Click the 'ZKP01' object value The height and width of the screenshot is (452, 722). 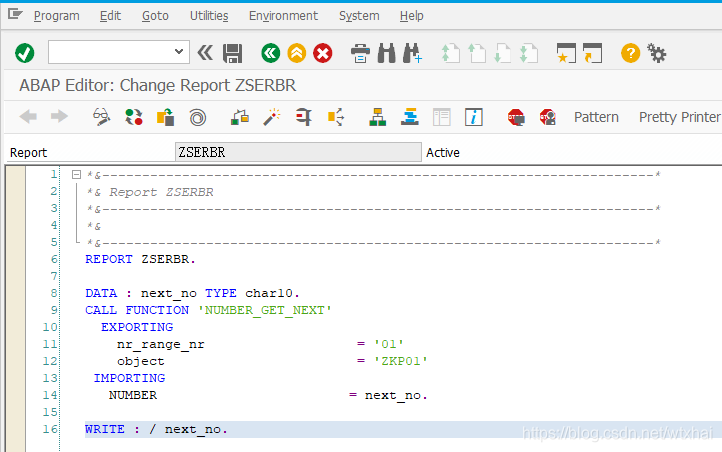[401, 361]
